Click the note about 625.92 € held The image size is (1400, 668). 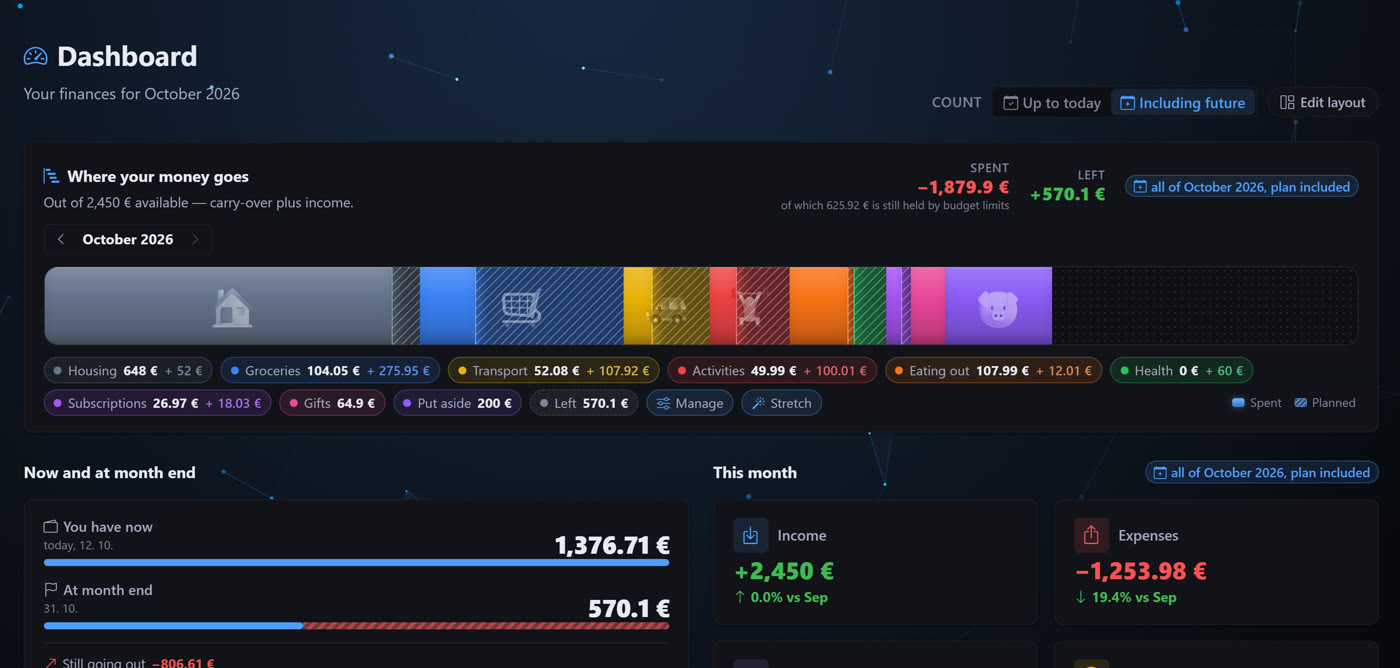895,205
